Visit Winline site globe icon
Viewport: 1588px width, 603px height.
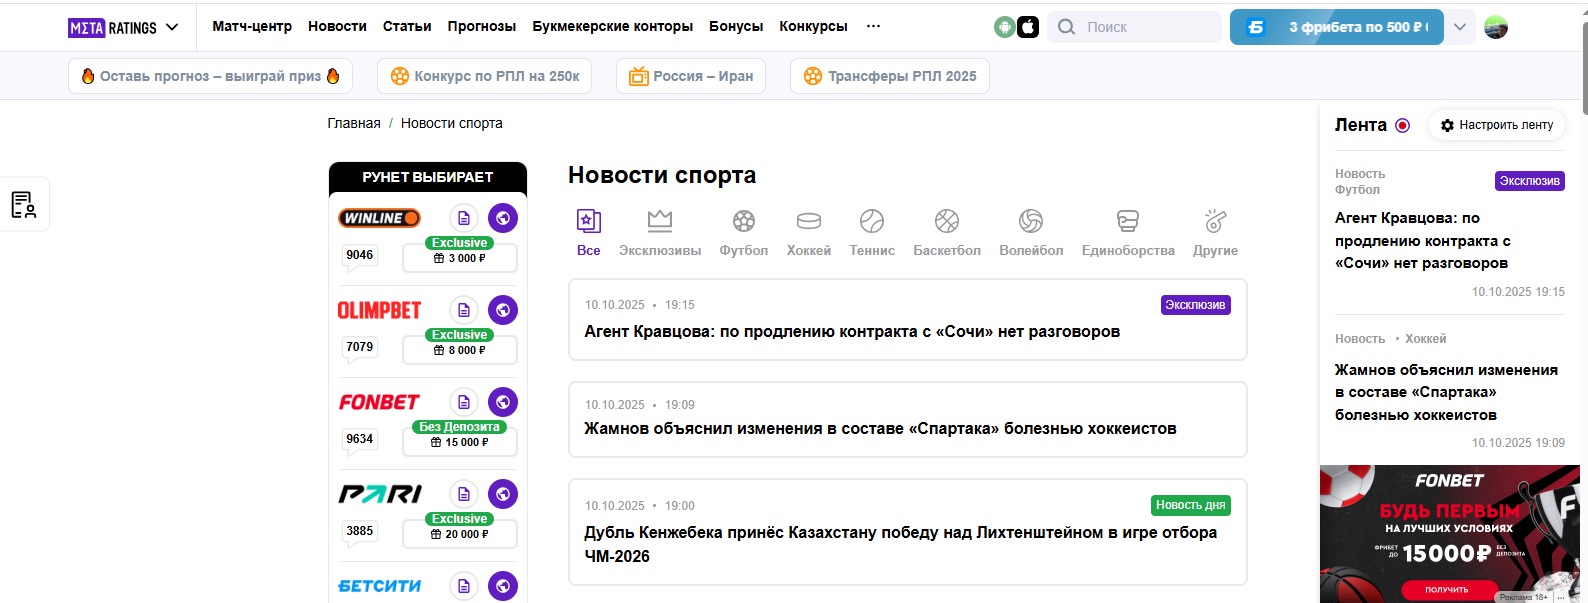click(503, 218)
